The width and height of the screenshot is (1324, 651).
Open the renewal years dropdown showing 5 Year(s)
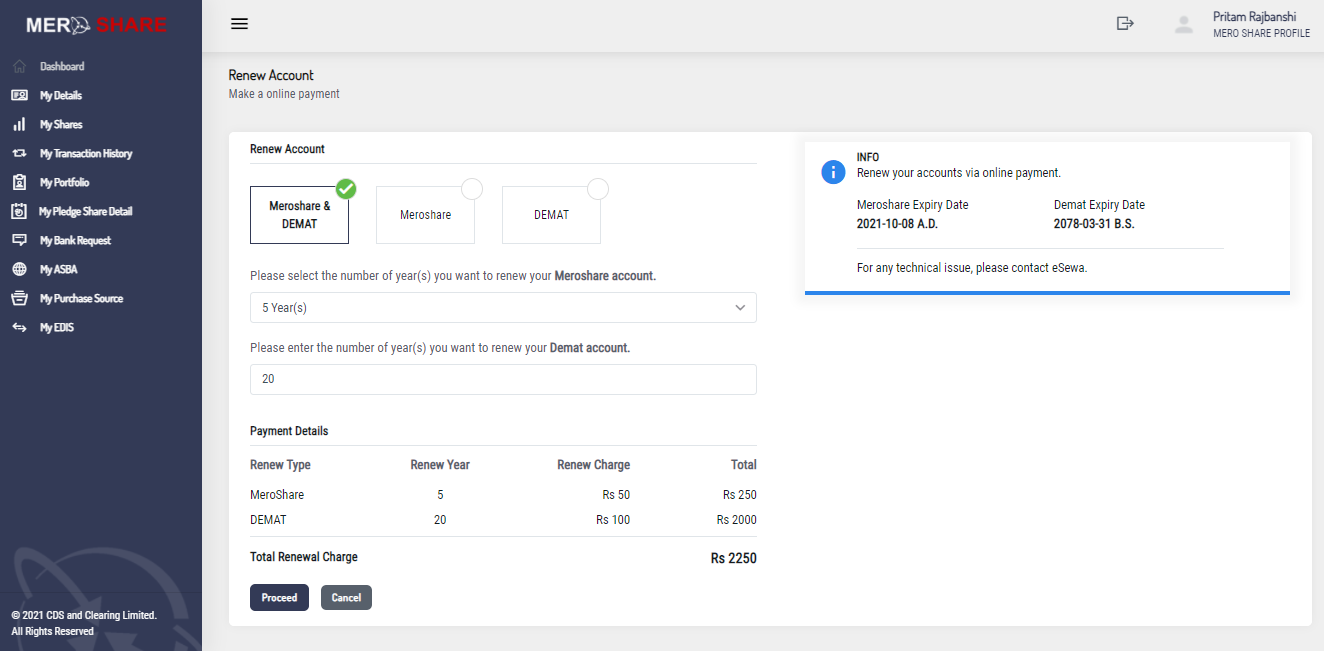pos(503,307)
